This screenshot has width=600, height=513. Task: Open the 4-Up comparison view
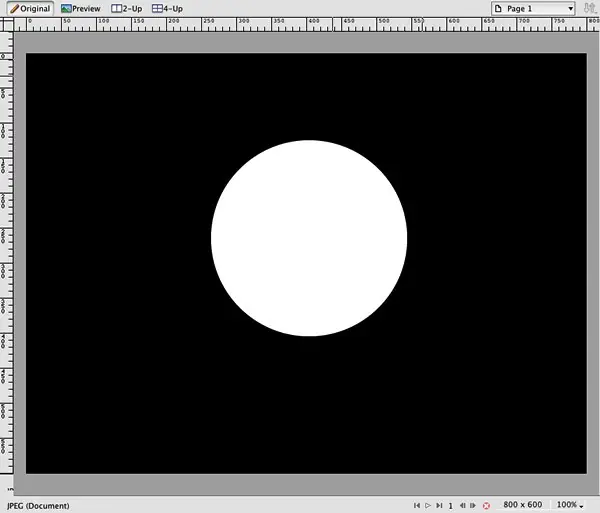(168, 8)
